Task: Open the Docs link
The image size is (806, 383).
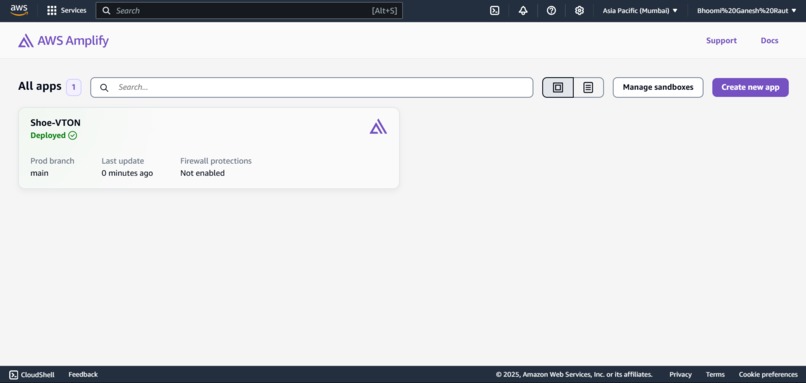Action: (770, 41)
